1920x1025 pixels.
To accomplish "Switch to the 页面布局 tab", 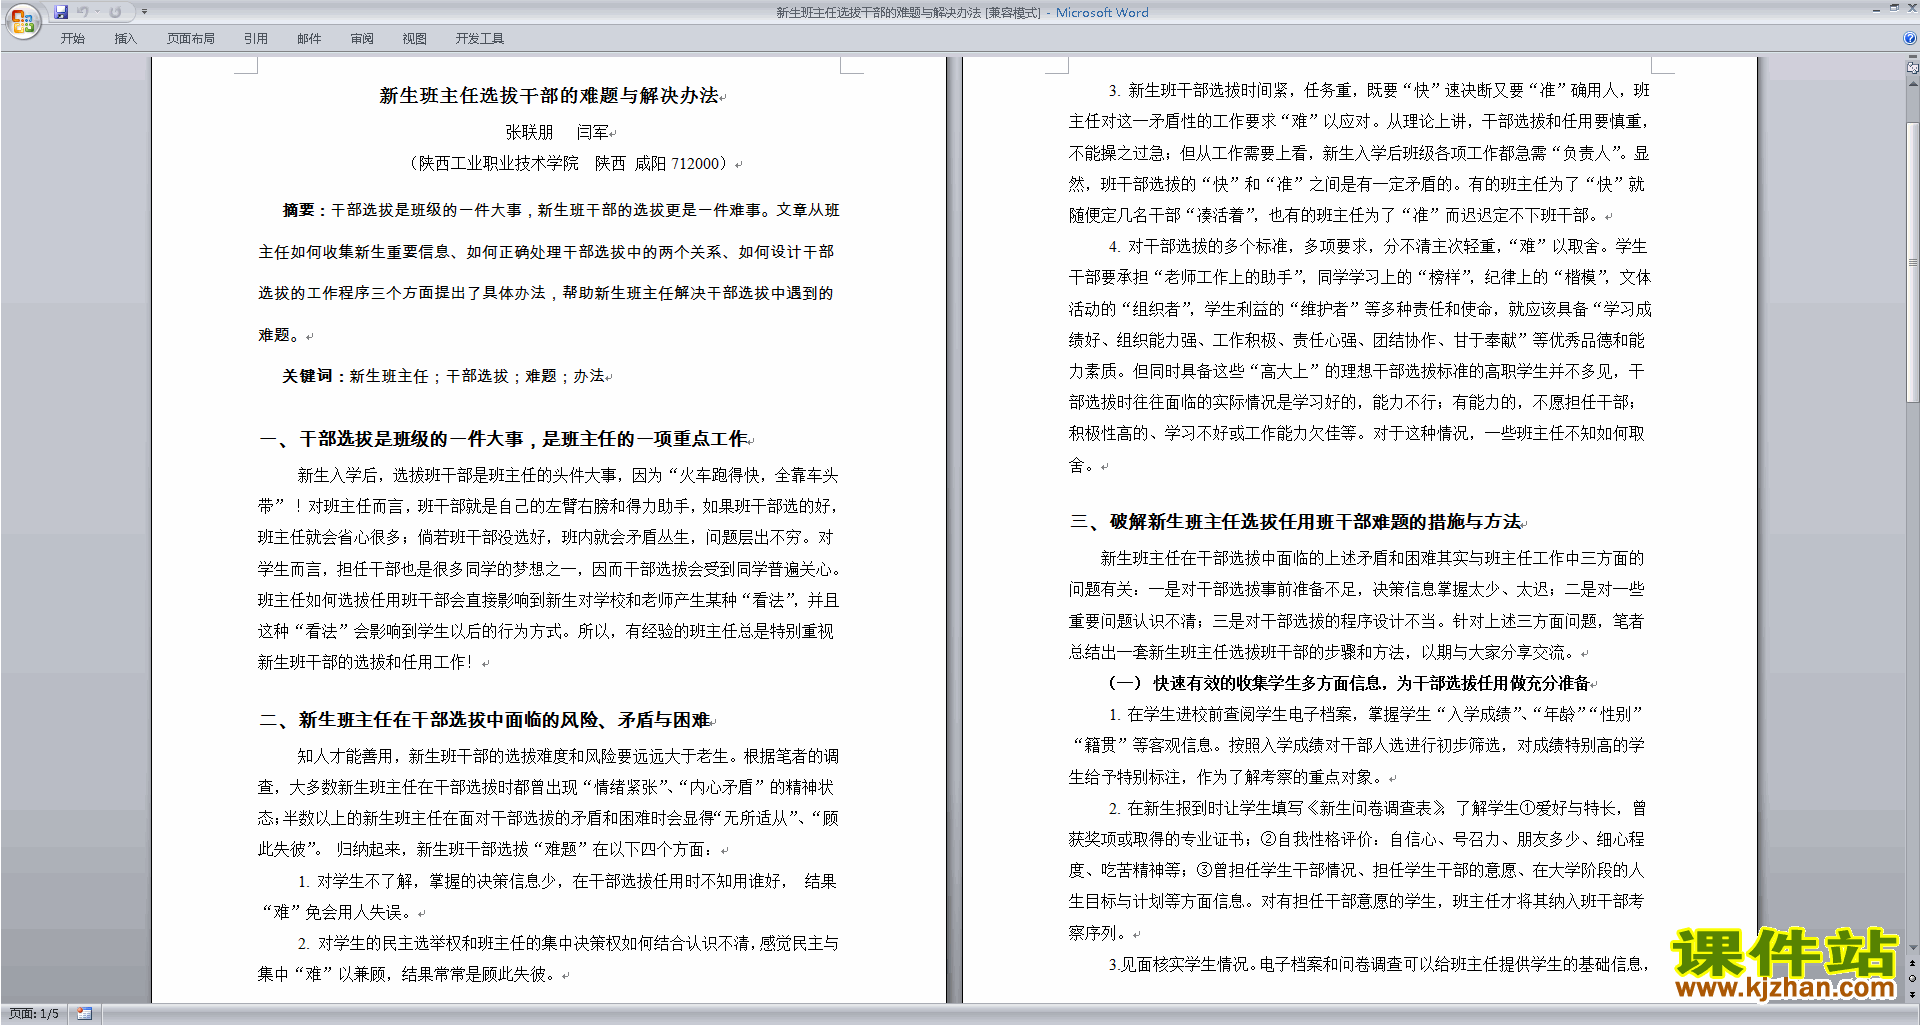I will click(x=191, y=39).
